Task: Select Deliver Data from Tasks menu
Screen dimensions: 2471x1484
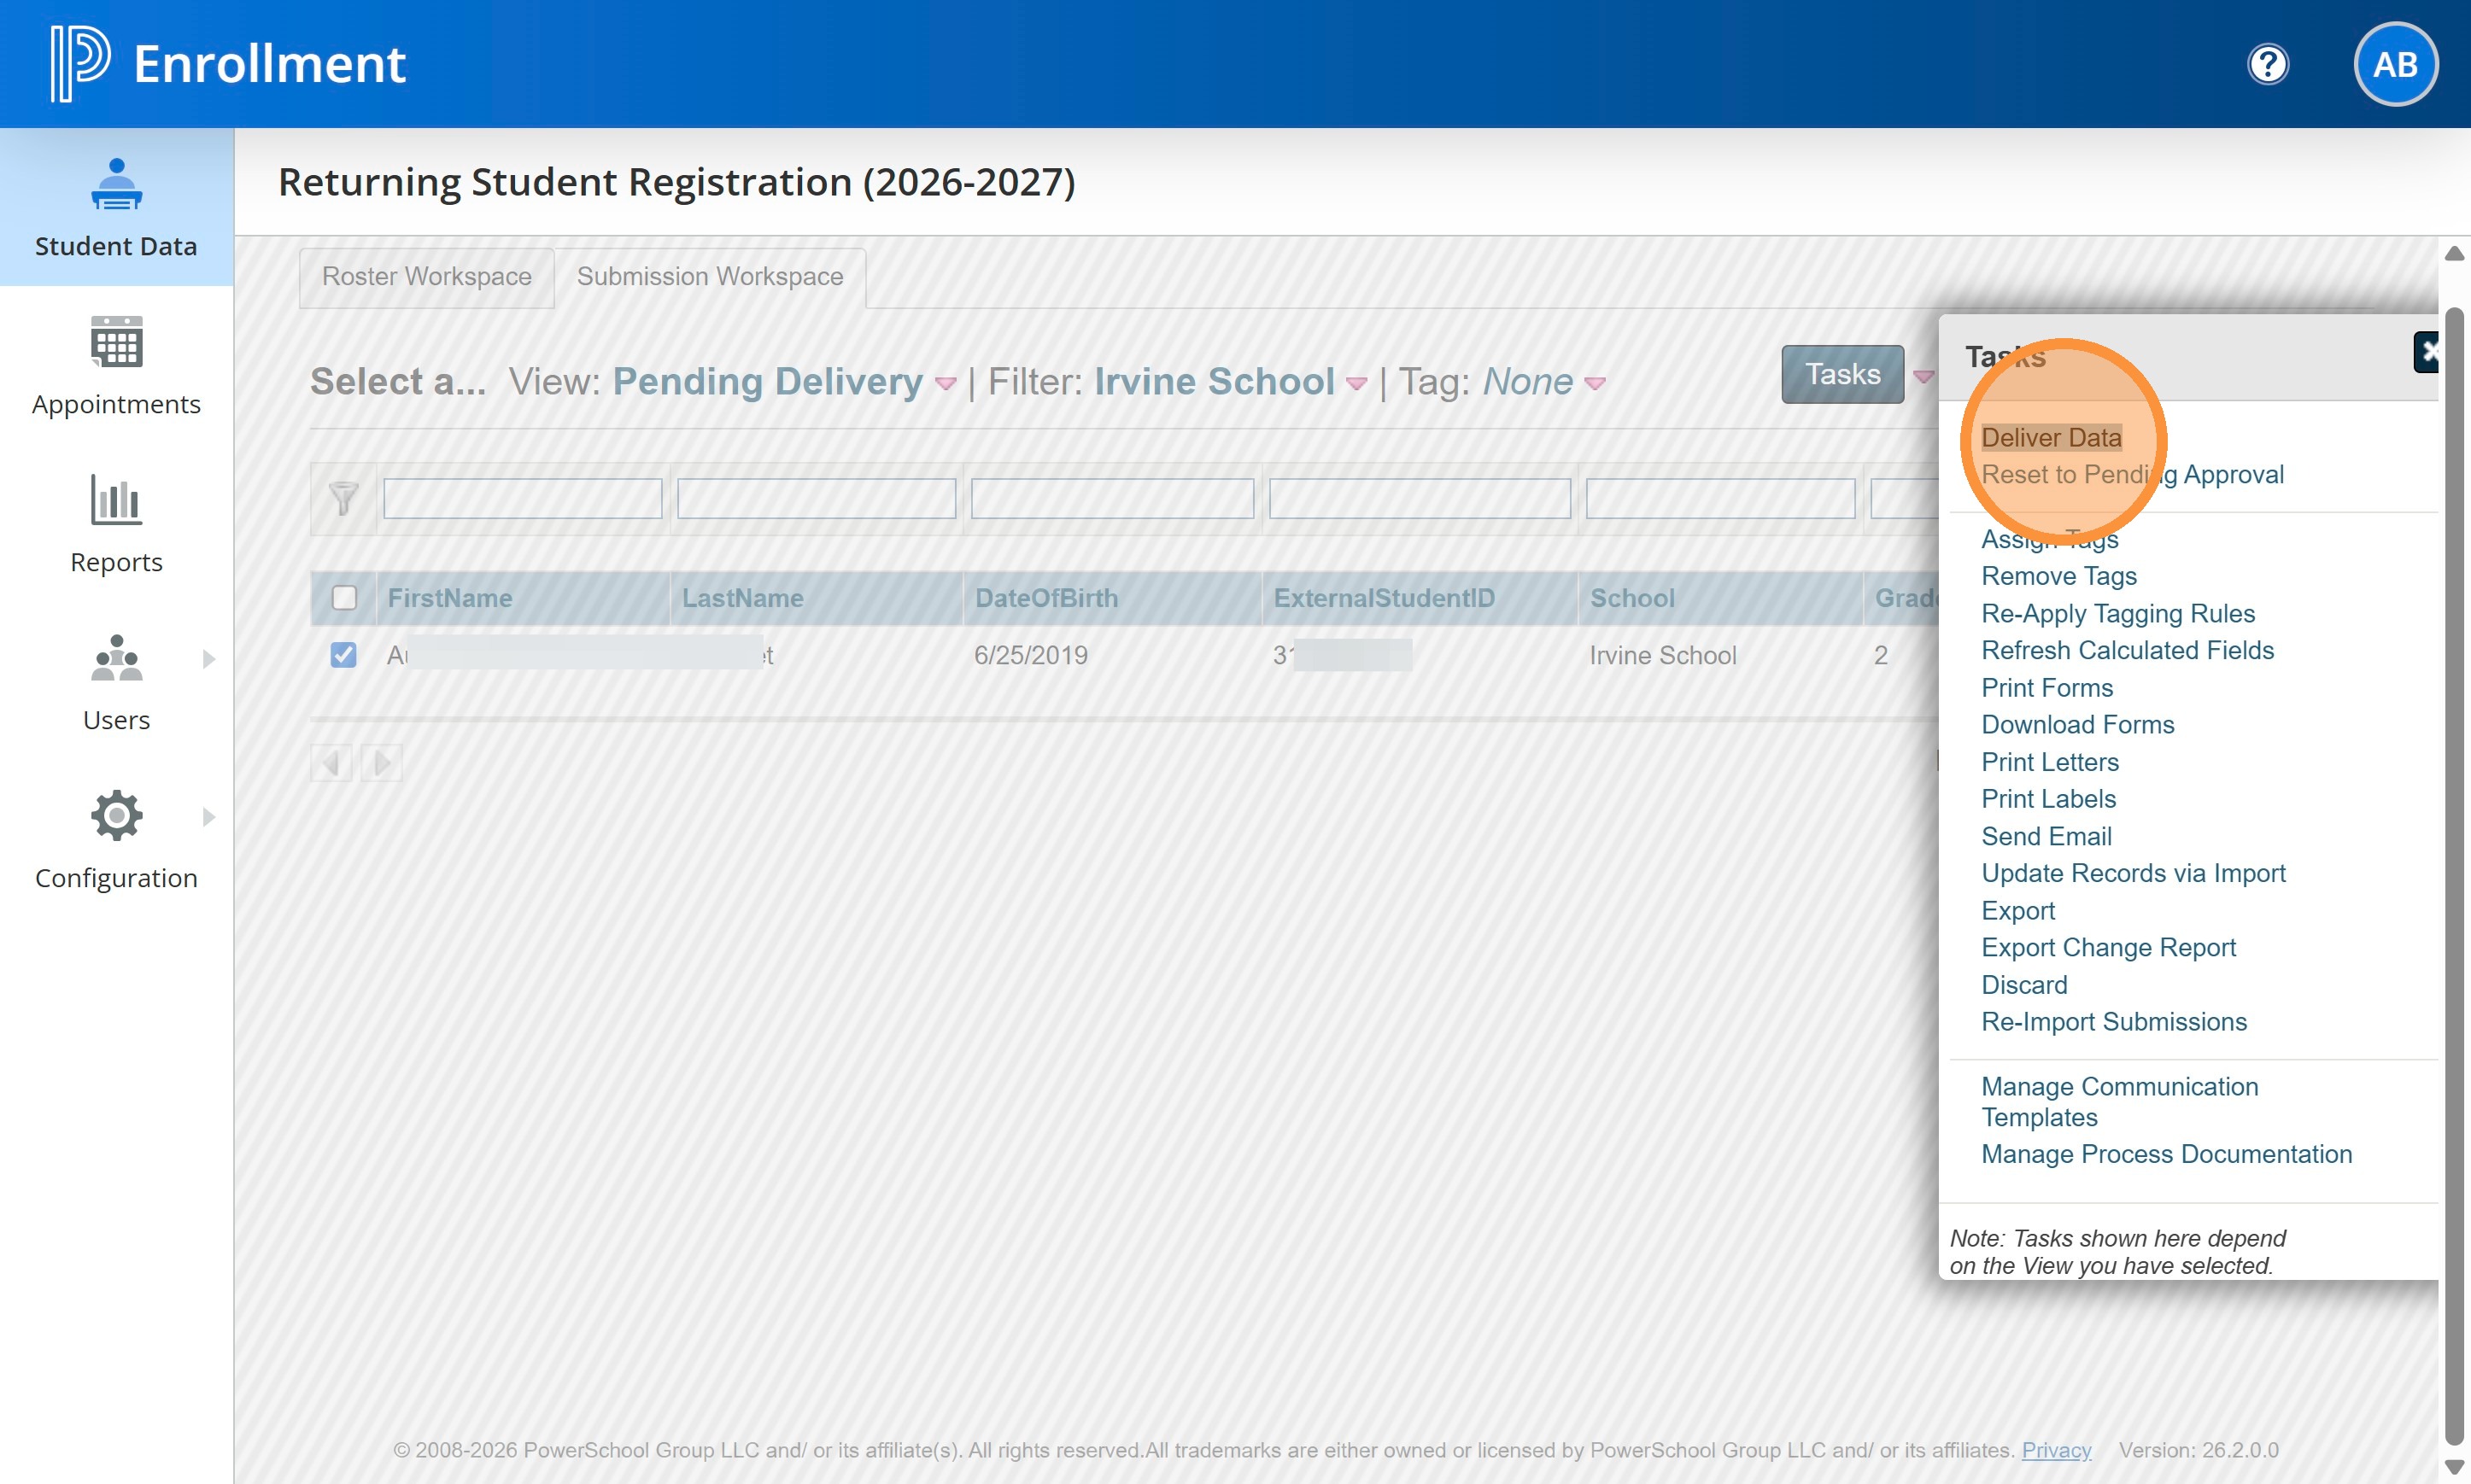Action: (x=2050, y=438)
